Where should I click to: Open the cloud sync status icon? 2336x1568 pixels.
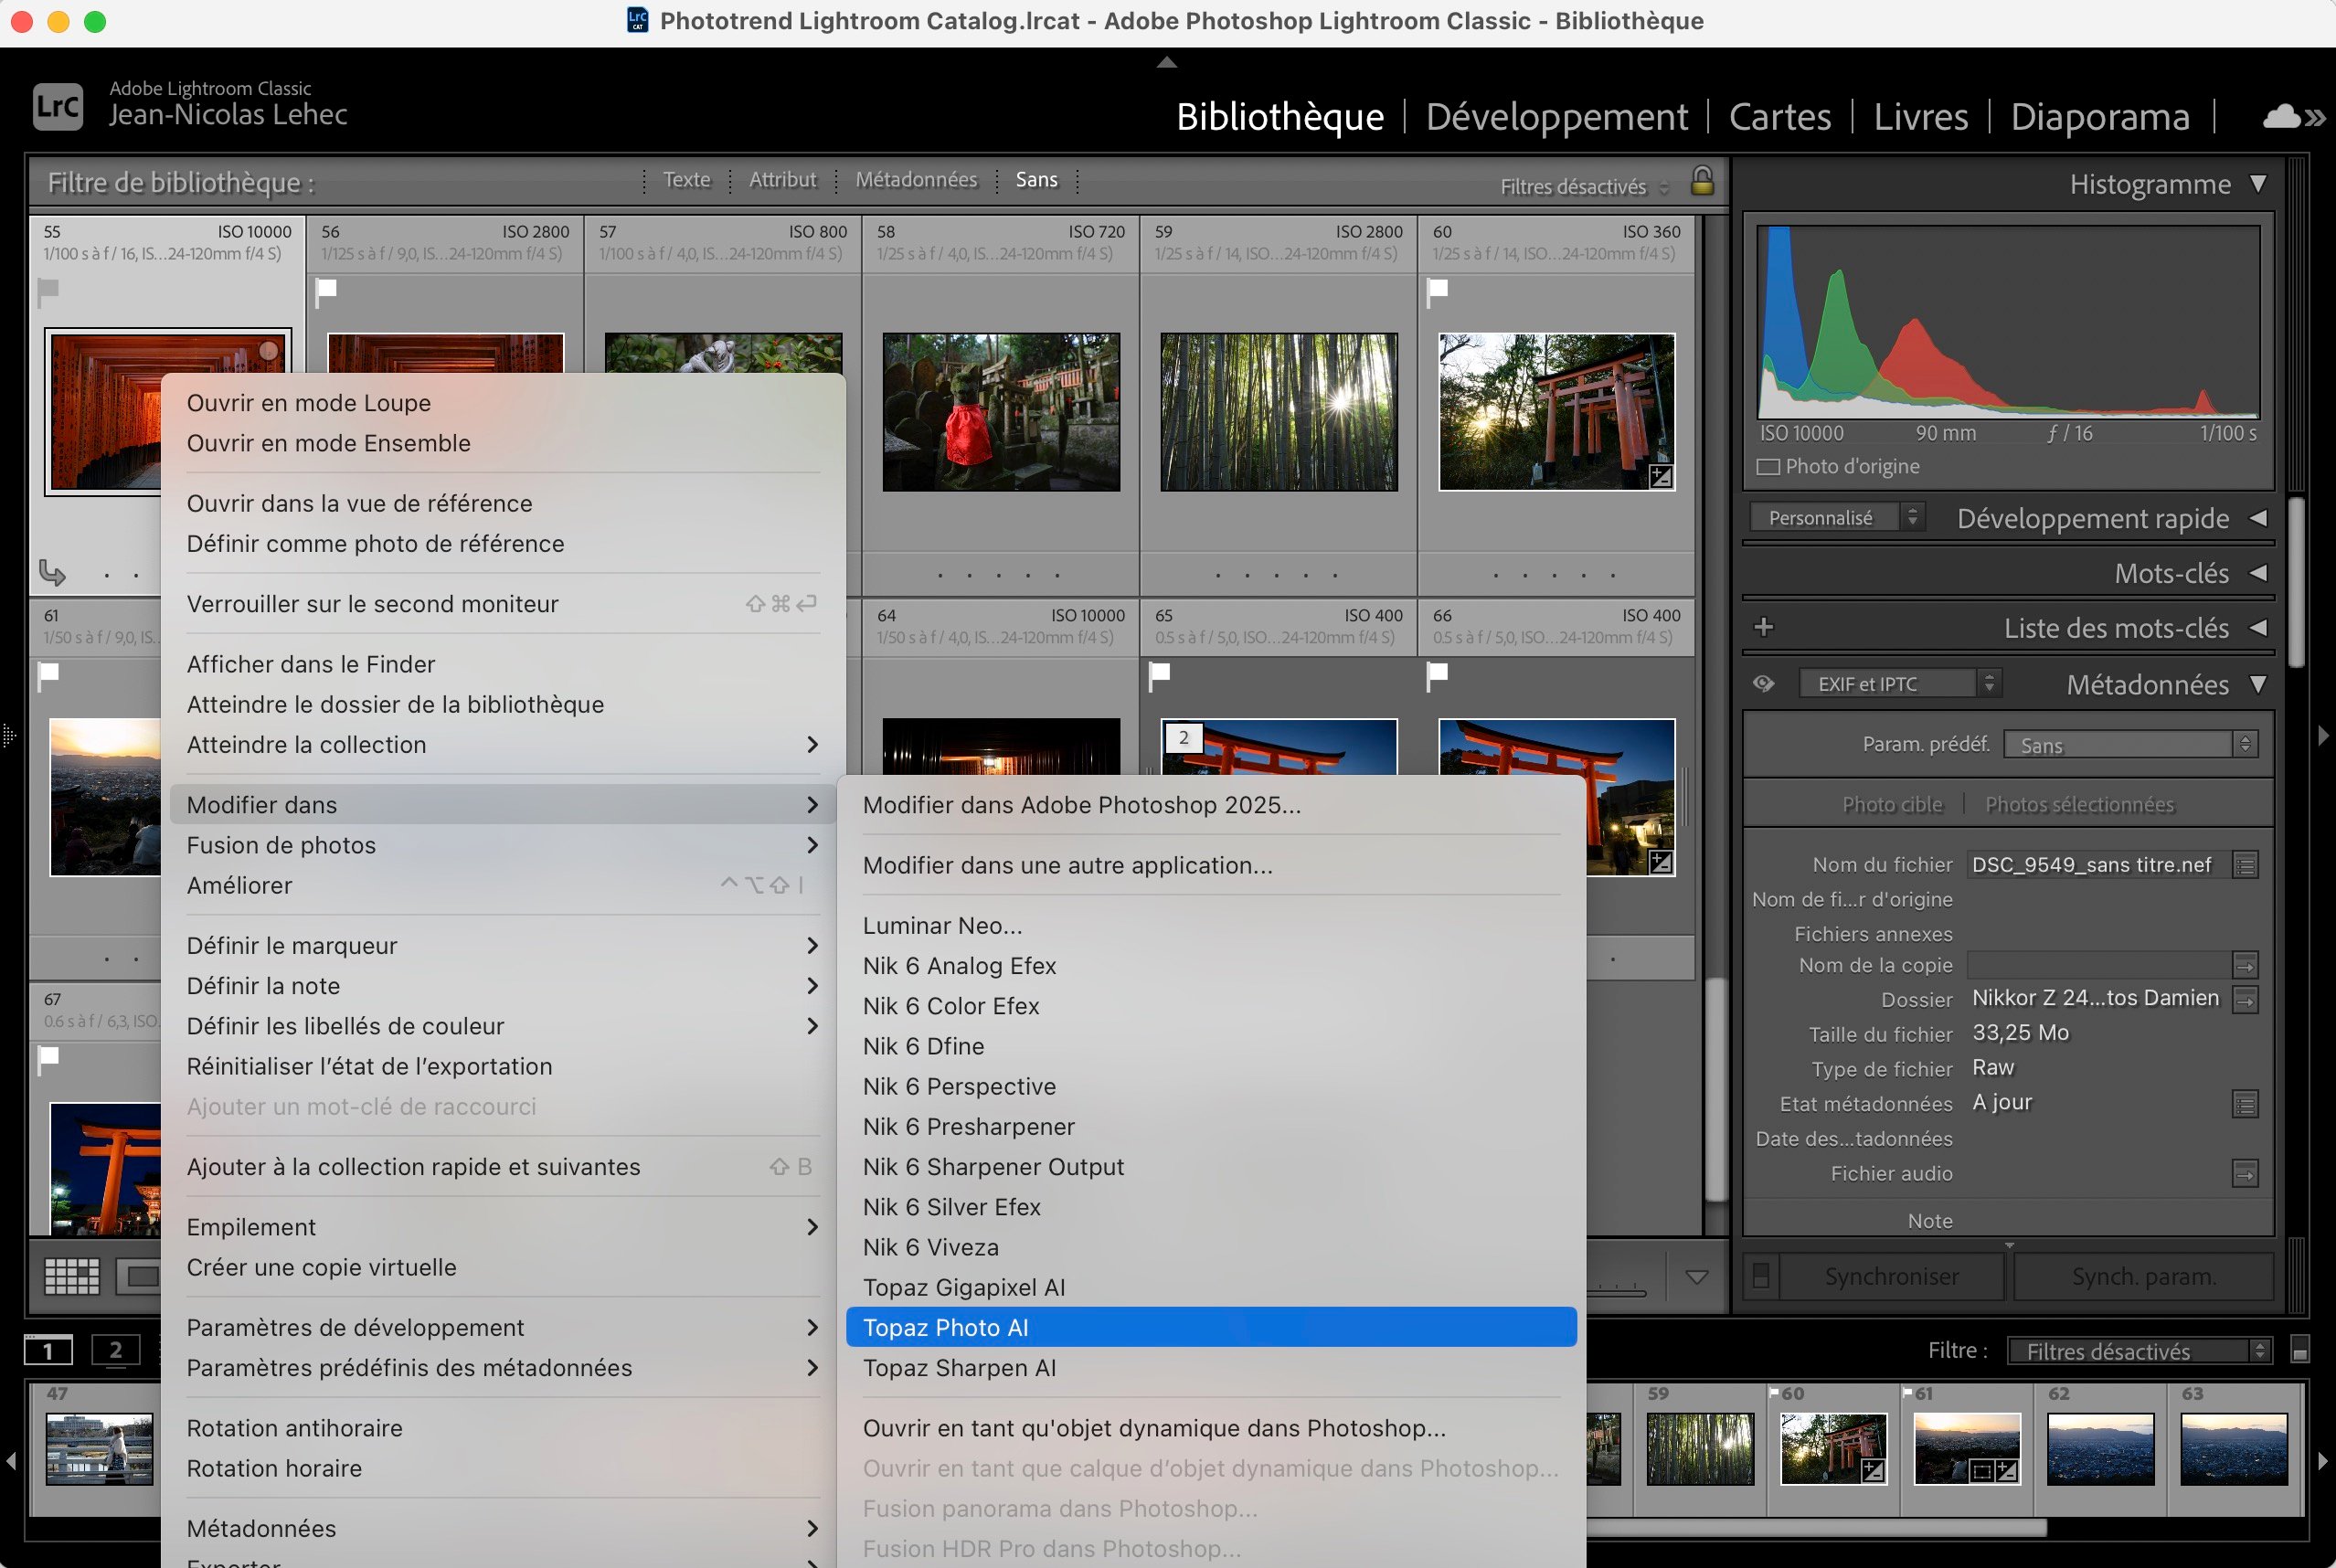coord(2281,117)
